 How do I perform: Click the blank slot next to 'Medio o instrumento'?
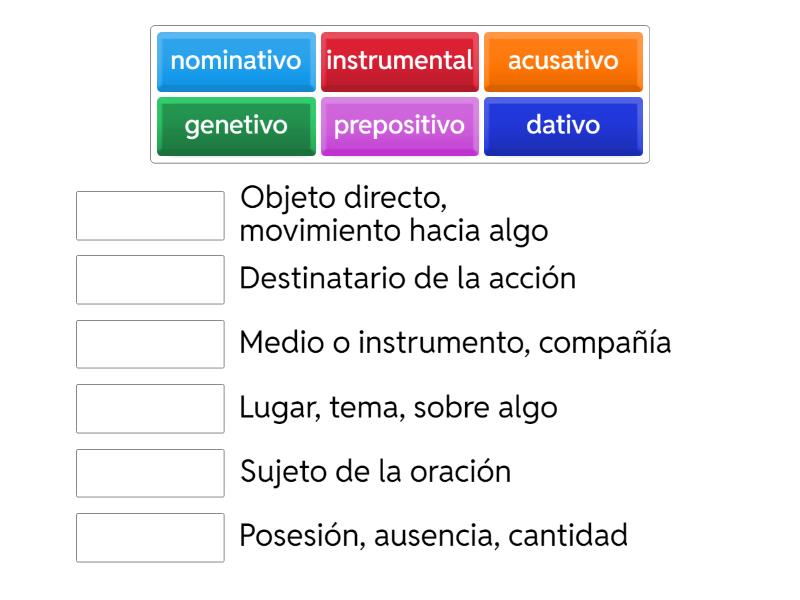pos(150,344)
